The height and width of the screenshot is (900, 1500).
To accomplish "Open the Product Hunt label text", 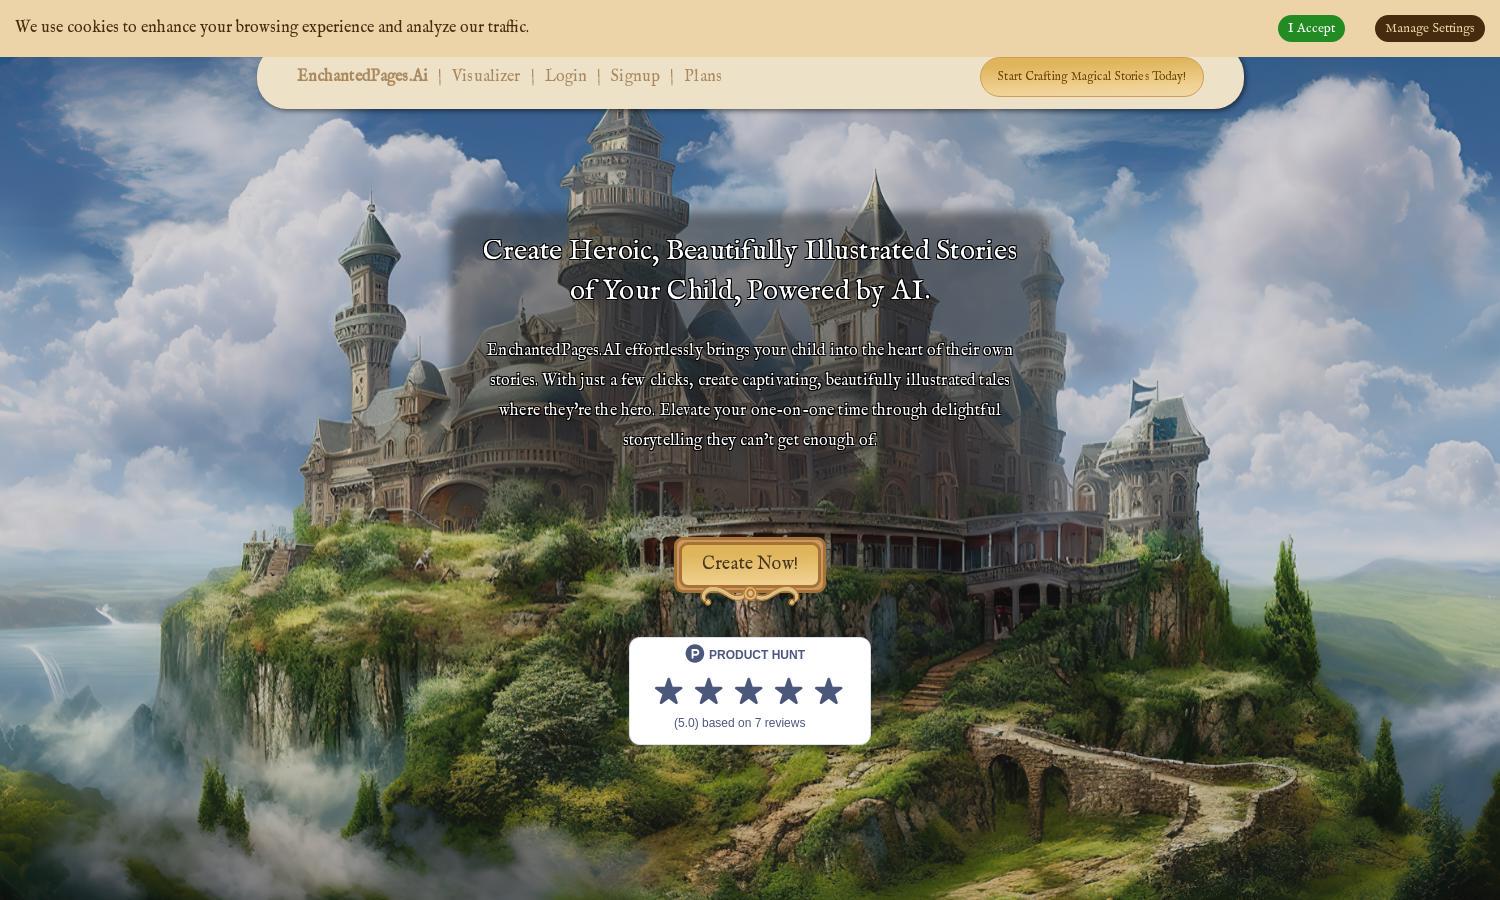I will tap(757, 655).
